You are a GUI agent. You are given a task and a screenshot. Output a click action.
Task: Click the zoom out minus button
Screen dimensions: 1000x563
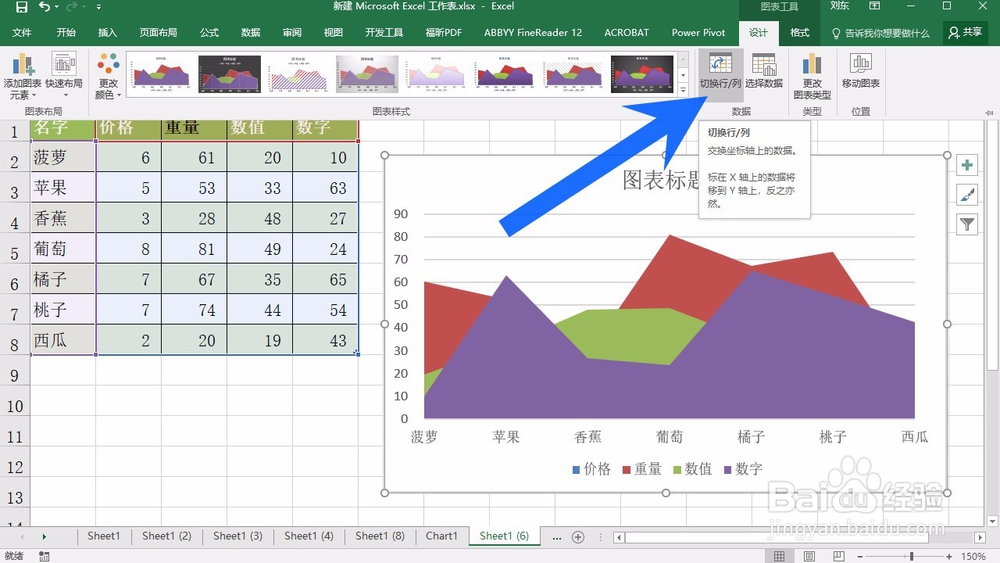(x=860, y=557)
